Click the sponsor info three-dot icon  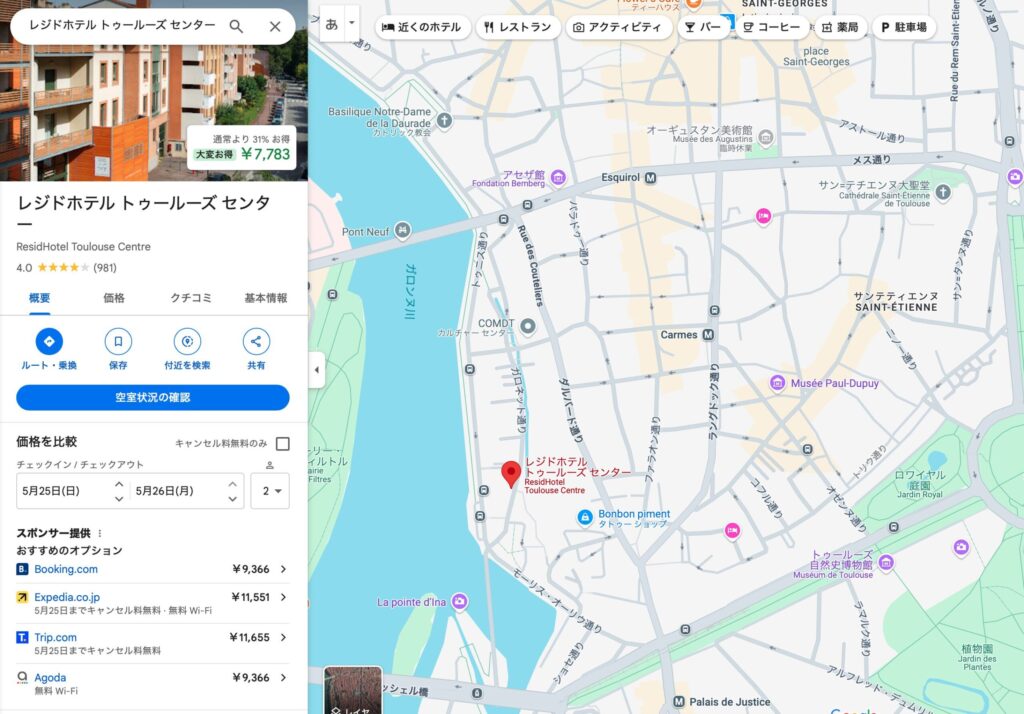click(99, 534)
